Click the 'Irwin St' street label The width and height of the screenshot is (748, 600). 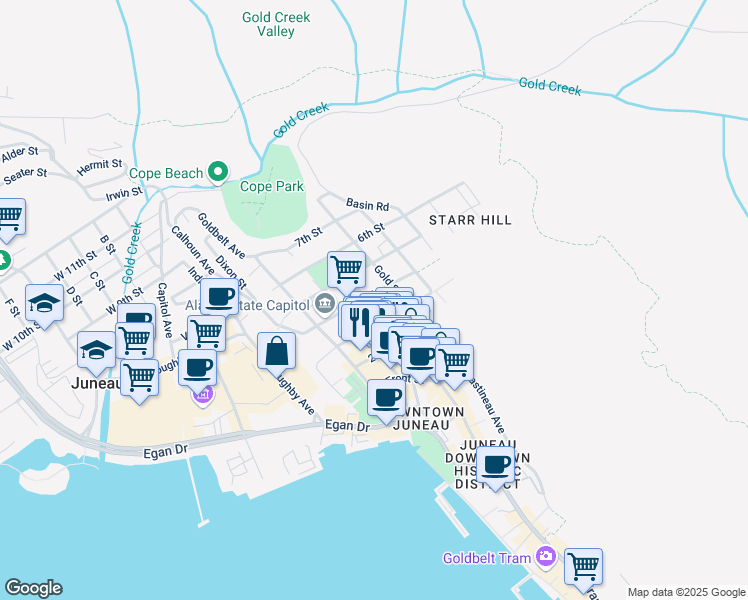click(x=124, y=194)
